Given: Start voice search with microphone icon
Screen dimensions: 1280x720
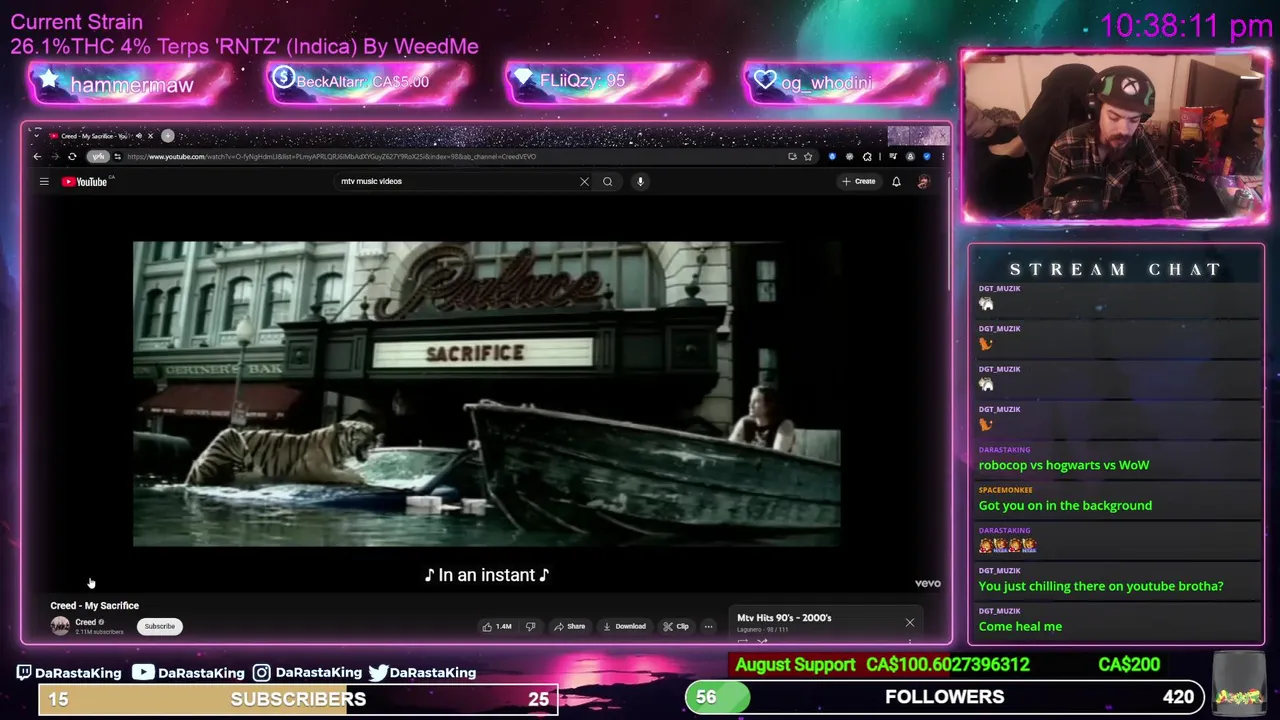Looking at the screenshot, I should coord(640,181).
